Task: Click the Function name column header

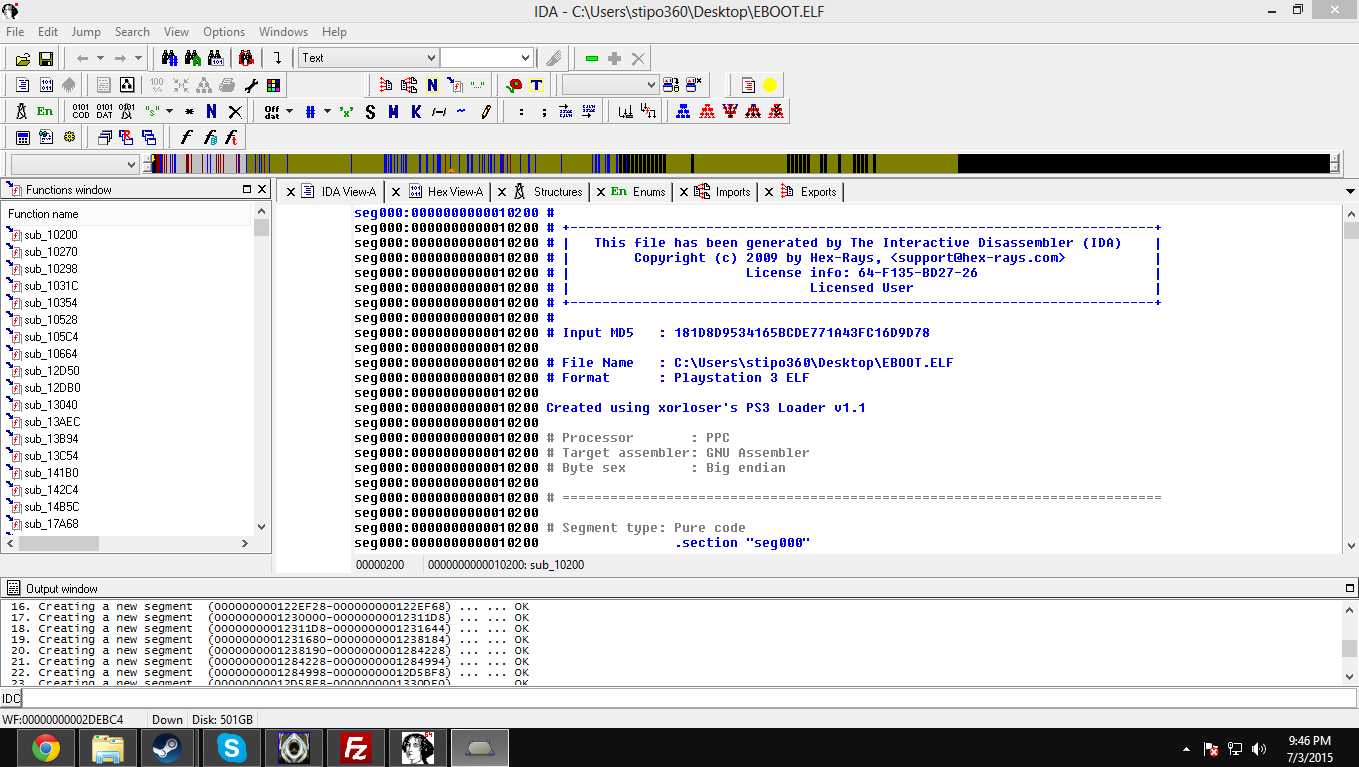Action: pyautogui.click(x=127, y=214)
